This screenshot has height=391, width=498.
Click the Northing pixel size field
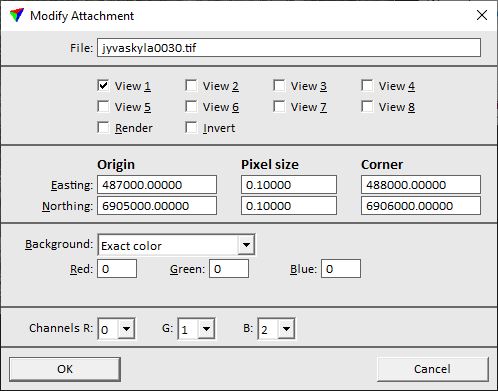(x=289, y=206)
